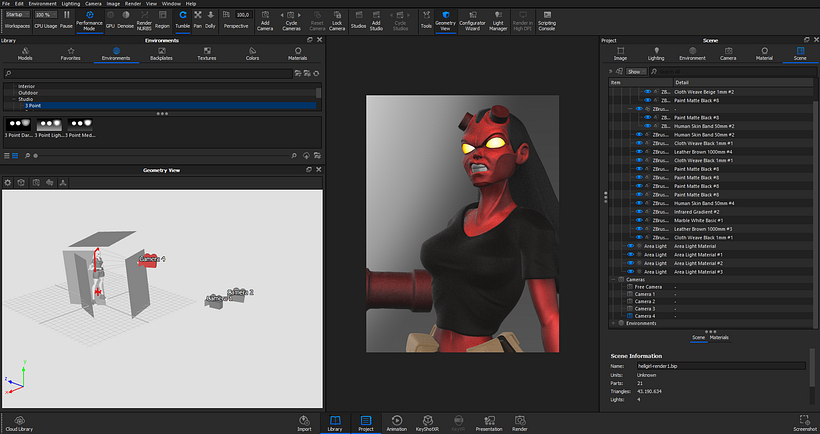
Task: Switch to Materials sub-tab below scene tree
Action: (719, 338)
